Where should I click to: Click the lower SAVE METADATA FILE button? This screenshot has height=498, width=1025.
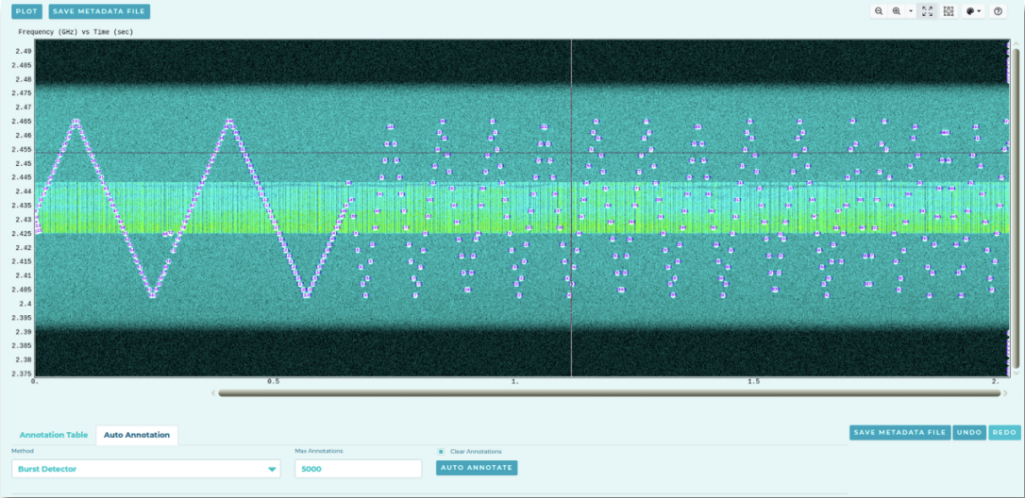(900, 433)
